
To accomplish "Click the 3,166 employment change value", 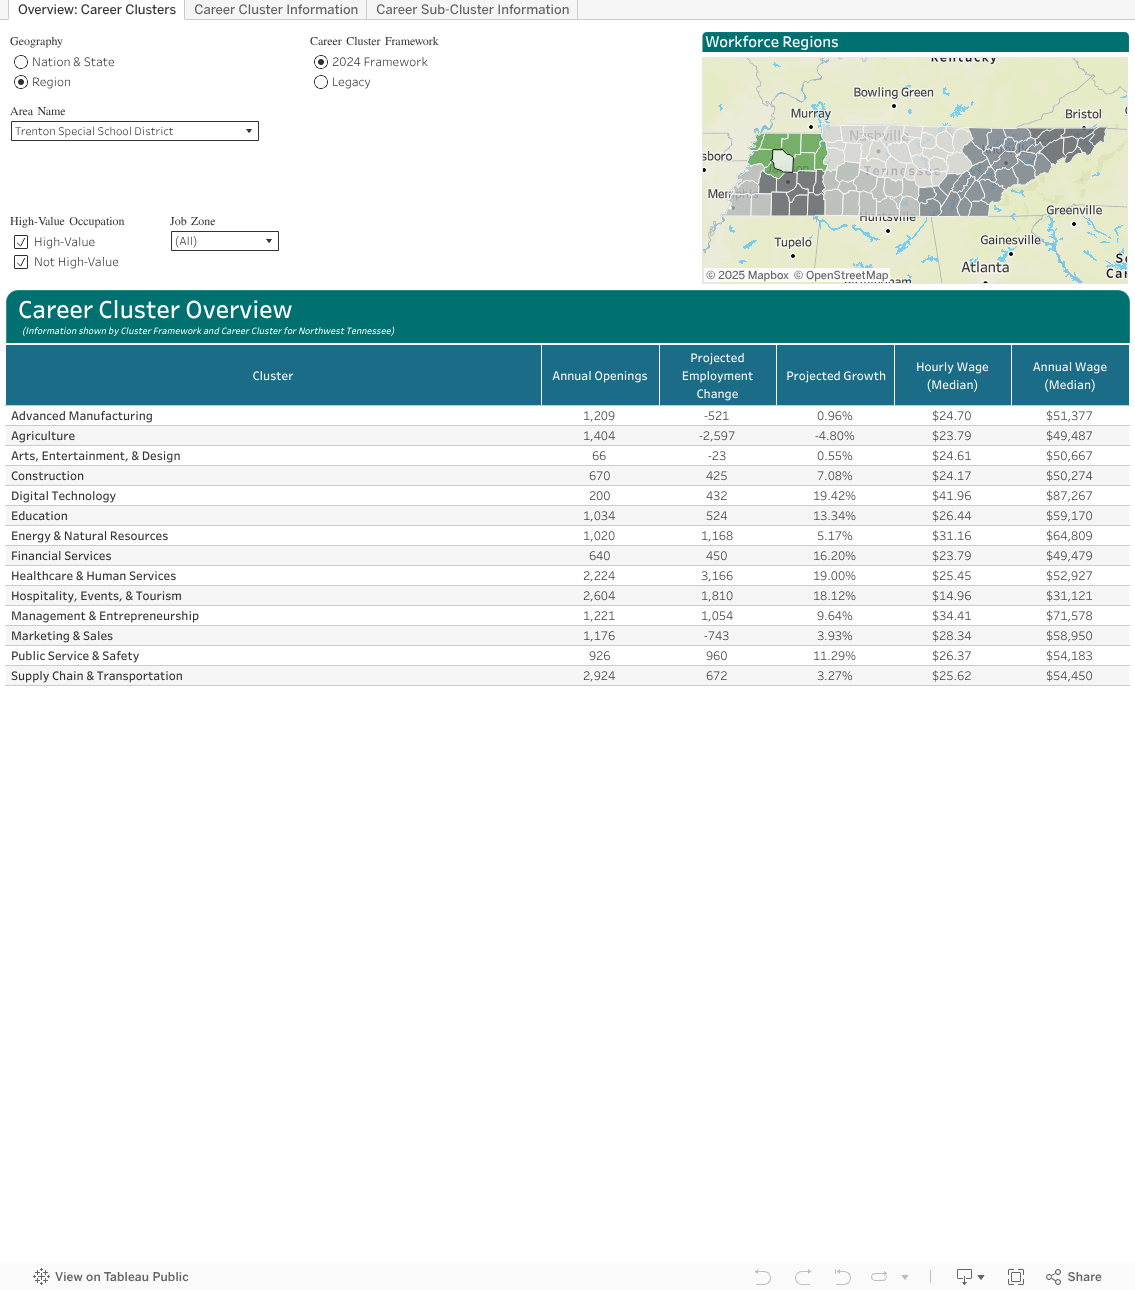I will pos(717,576).
